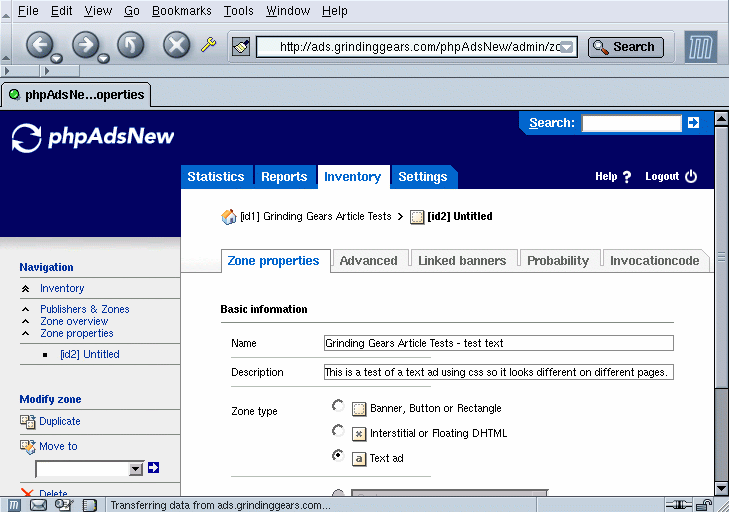Open [id1] Grinding Gears Article Tests breadcrumb
729x512 pixels.
[x=316, y=216]
